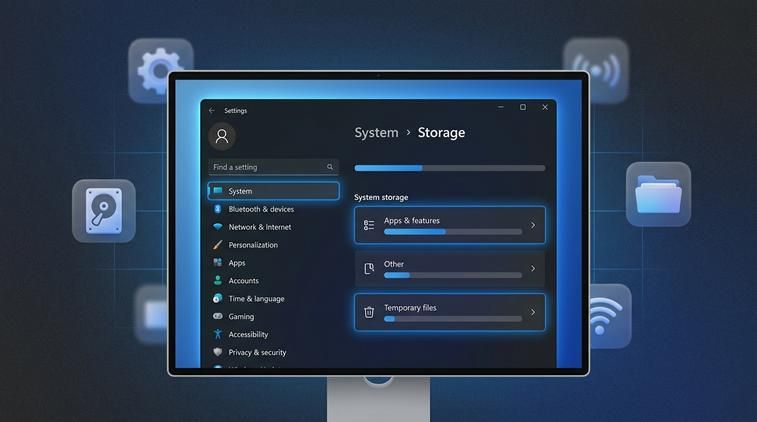The image size is (757, 422).
Task: Click the broadcast signal icon tile
Action: coord(596,71)
